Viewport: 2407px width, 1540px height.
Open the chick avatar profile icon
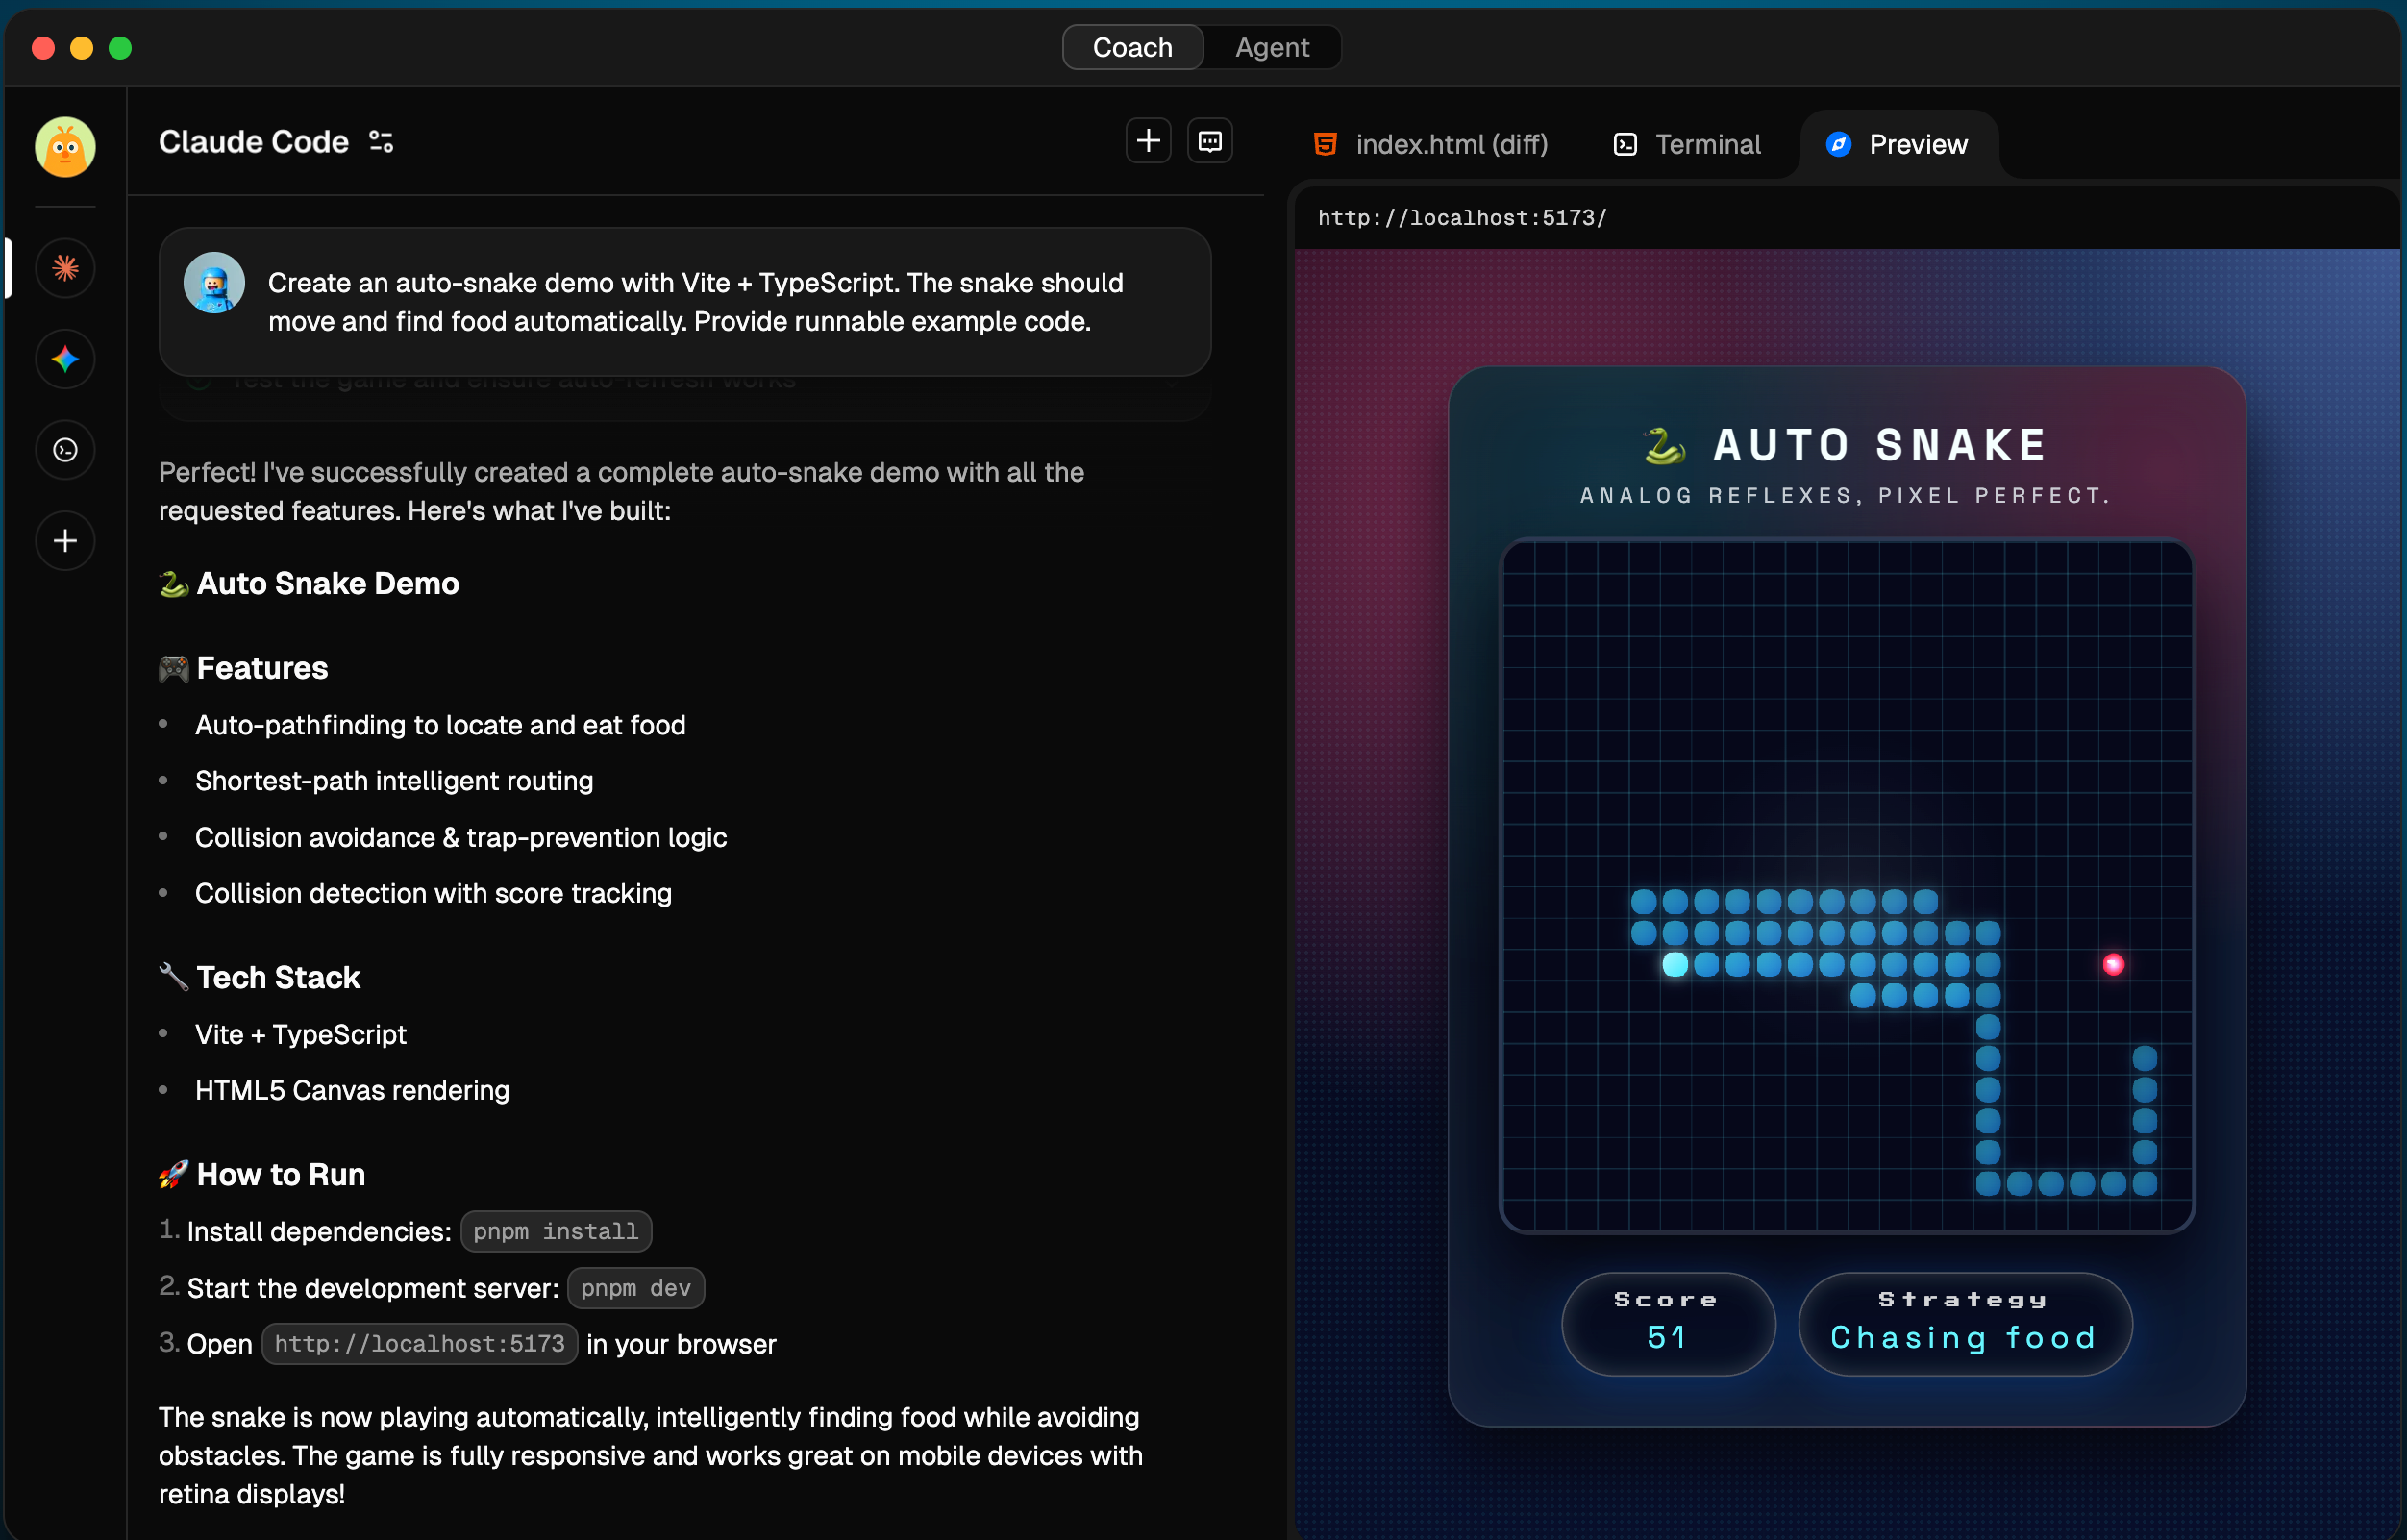(x=65, y=147)
